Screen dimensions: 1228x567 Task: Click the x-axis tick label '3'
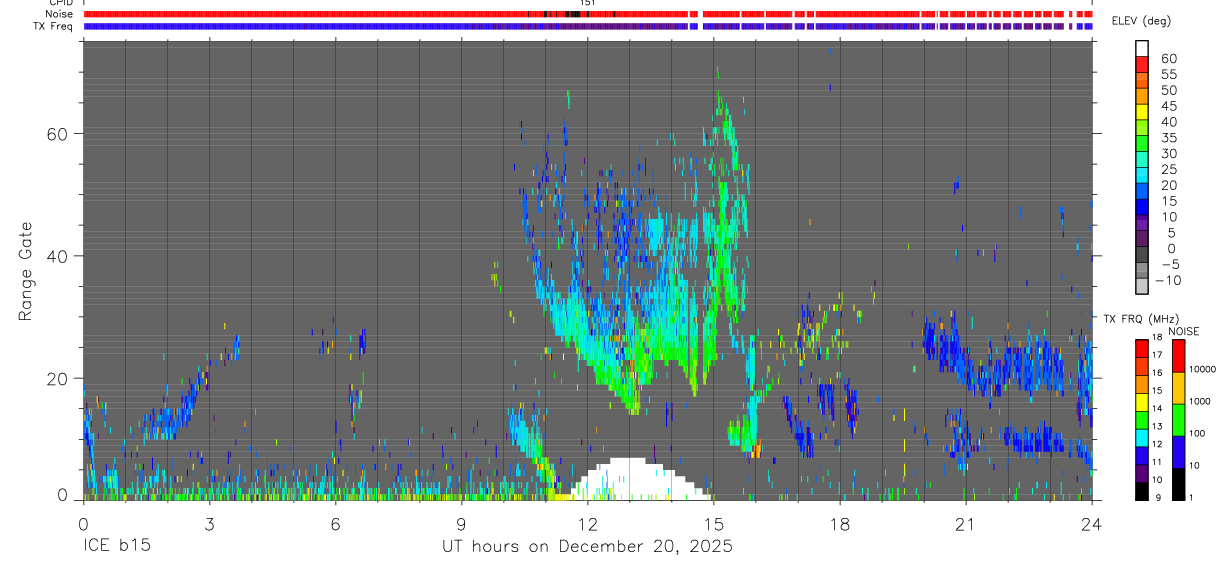[209, 524]
